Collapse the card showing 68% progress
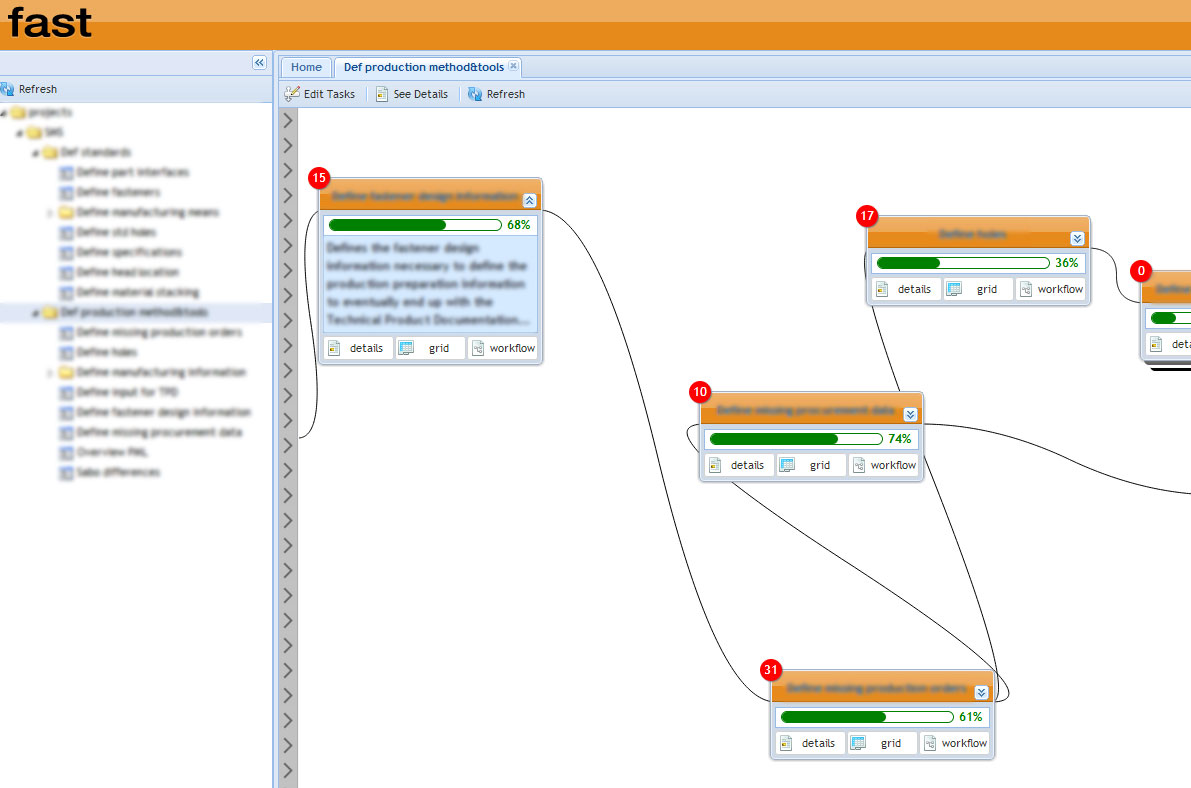1191x788 pixels. pos(530,200)
